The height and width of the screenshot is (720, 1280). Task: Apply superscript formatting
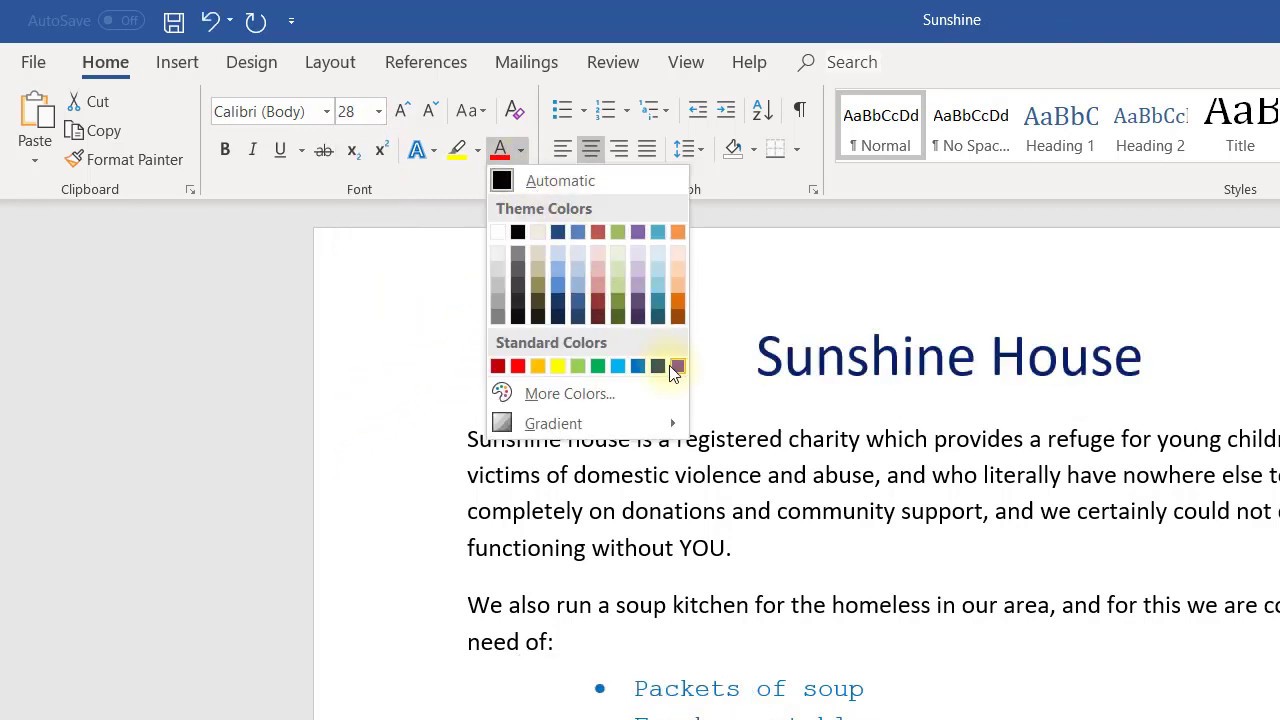pyautogui.click(x=381, y=150)
